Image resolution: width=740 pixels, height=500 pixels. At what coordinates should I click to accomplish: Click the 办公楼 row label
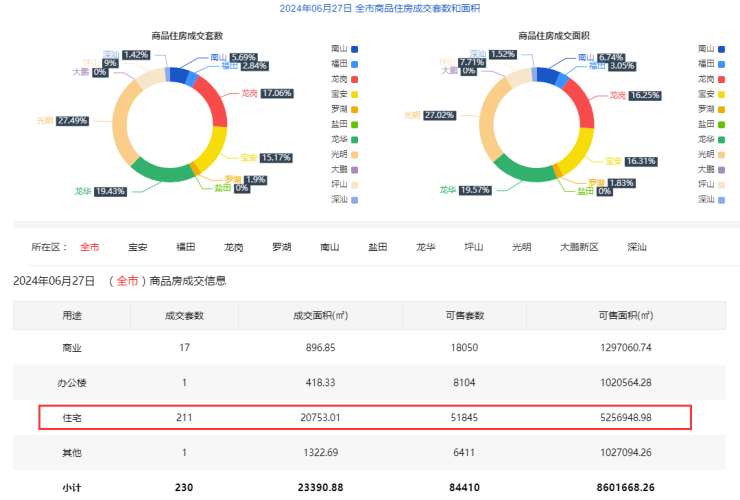pyautogui.click(x=71, y=382)
